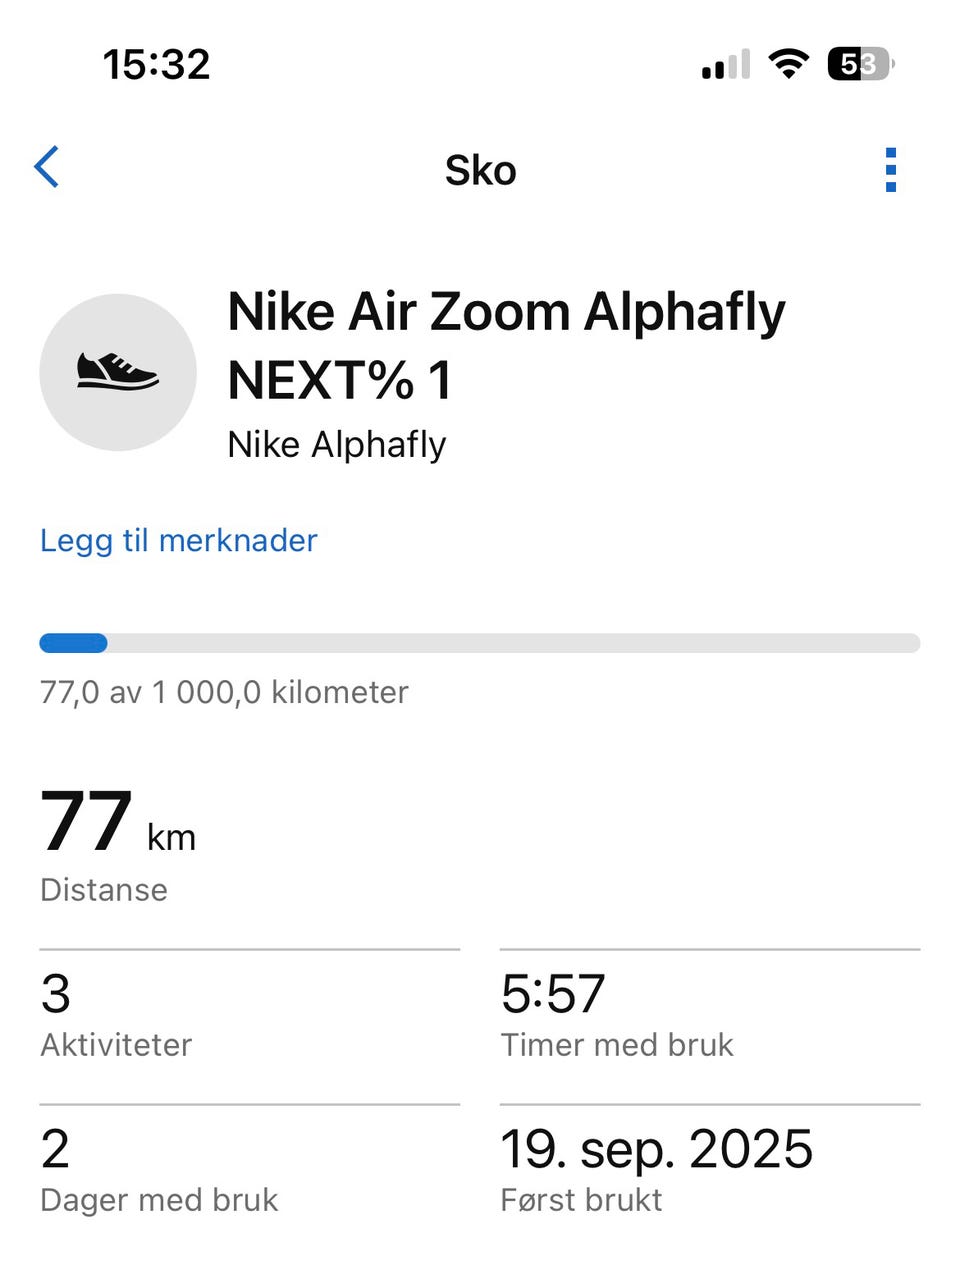Tap the cellular signal bars icon

tap(726, 66)
